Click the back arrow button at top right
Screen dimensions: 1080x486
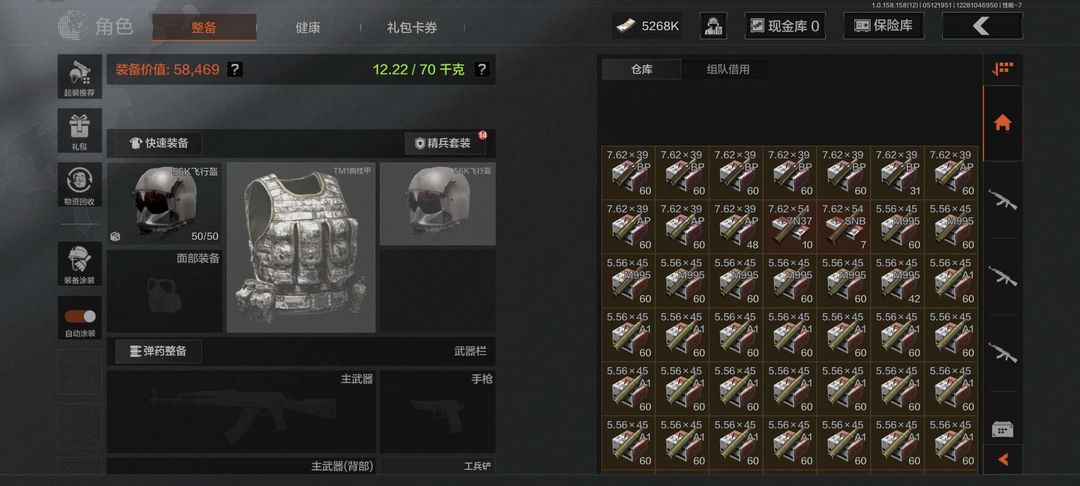coord(982,26)
